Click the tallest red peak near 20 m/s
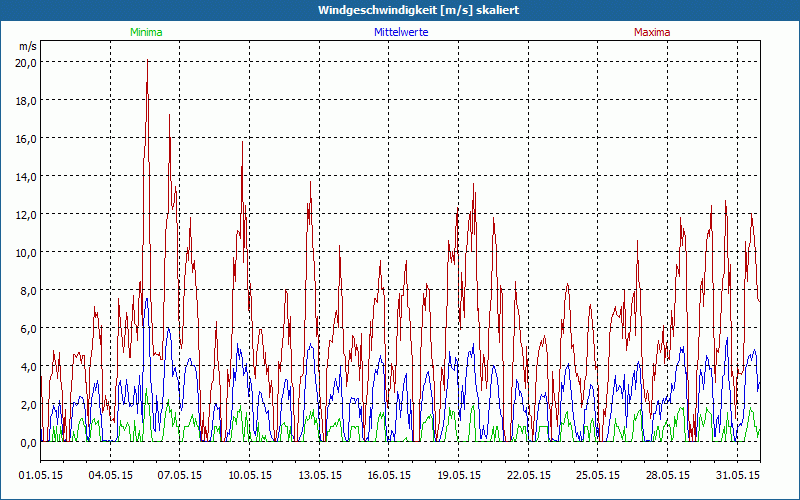 click(x=147, y=64)
